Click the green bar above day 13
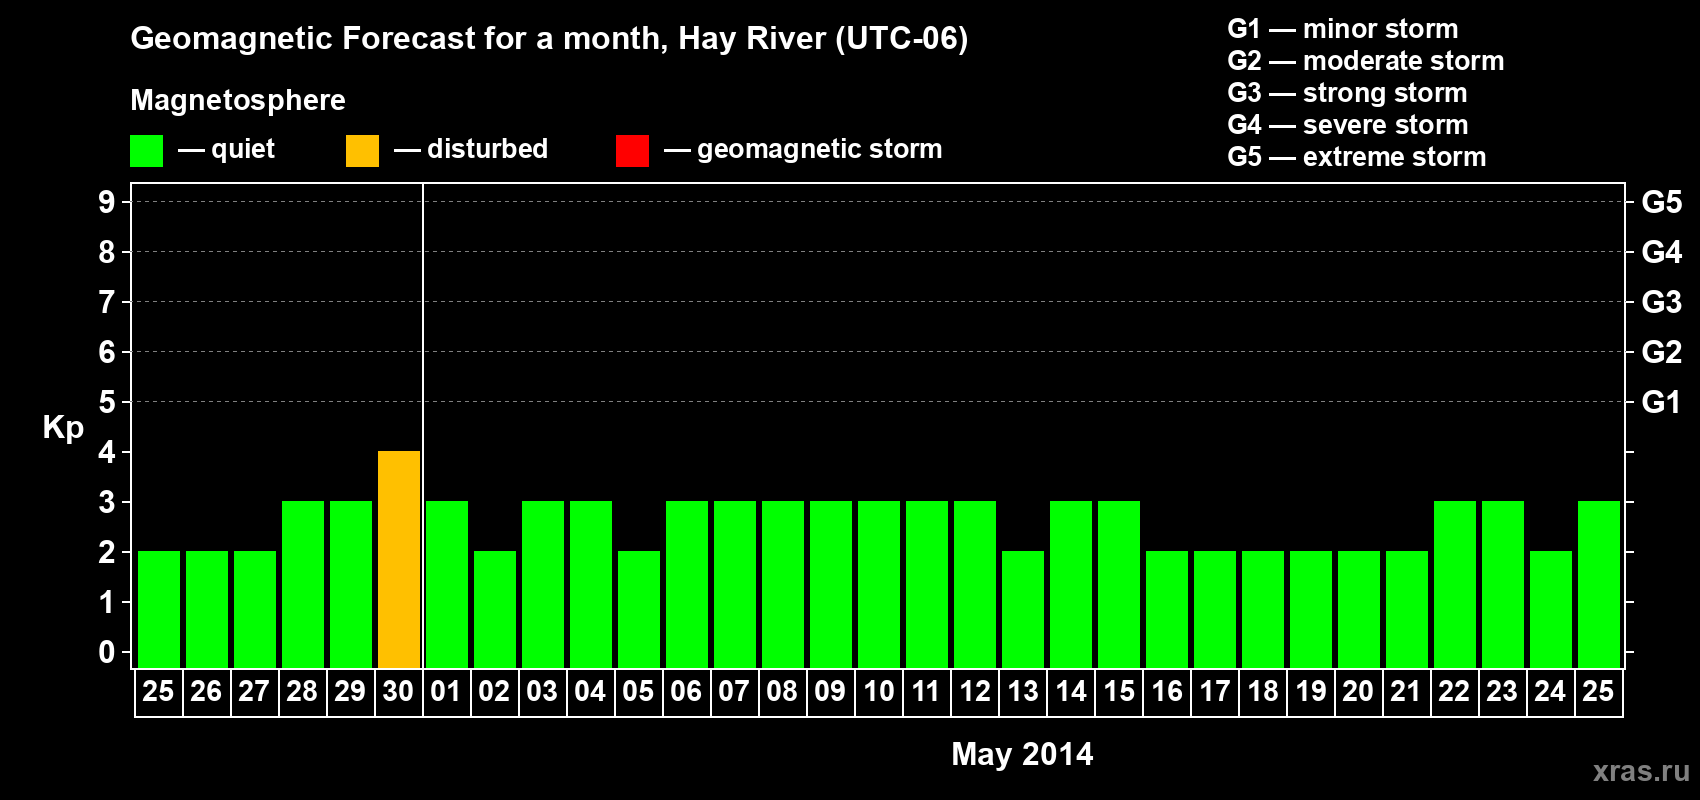Viewport: 1700px width, 800px height. coord(1023,609)
